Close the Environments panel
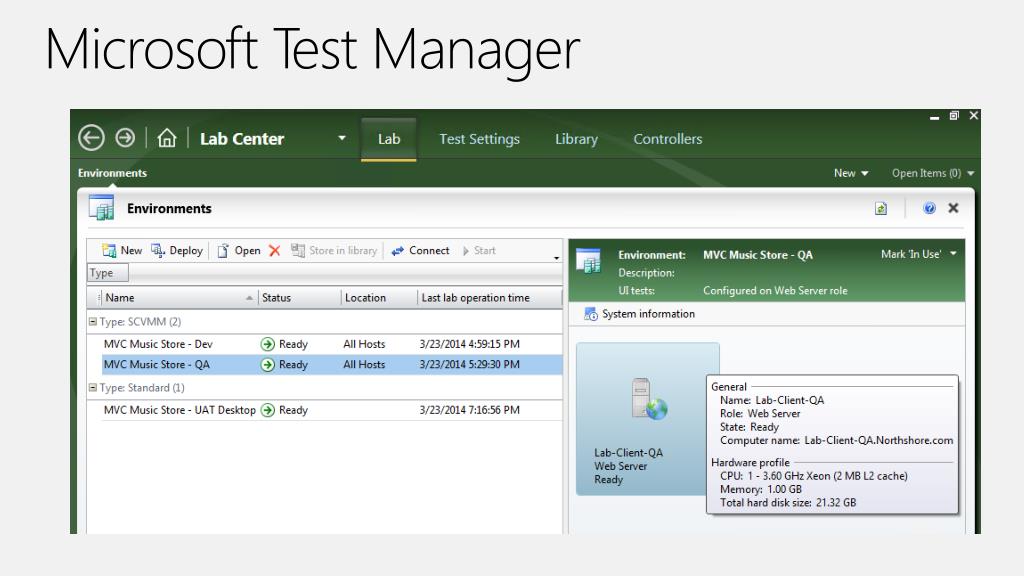This screenshot has height=576, width=1024. [953, 208]
